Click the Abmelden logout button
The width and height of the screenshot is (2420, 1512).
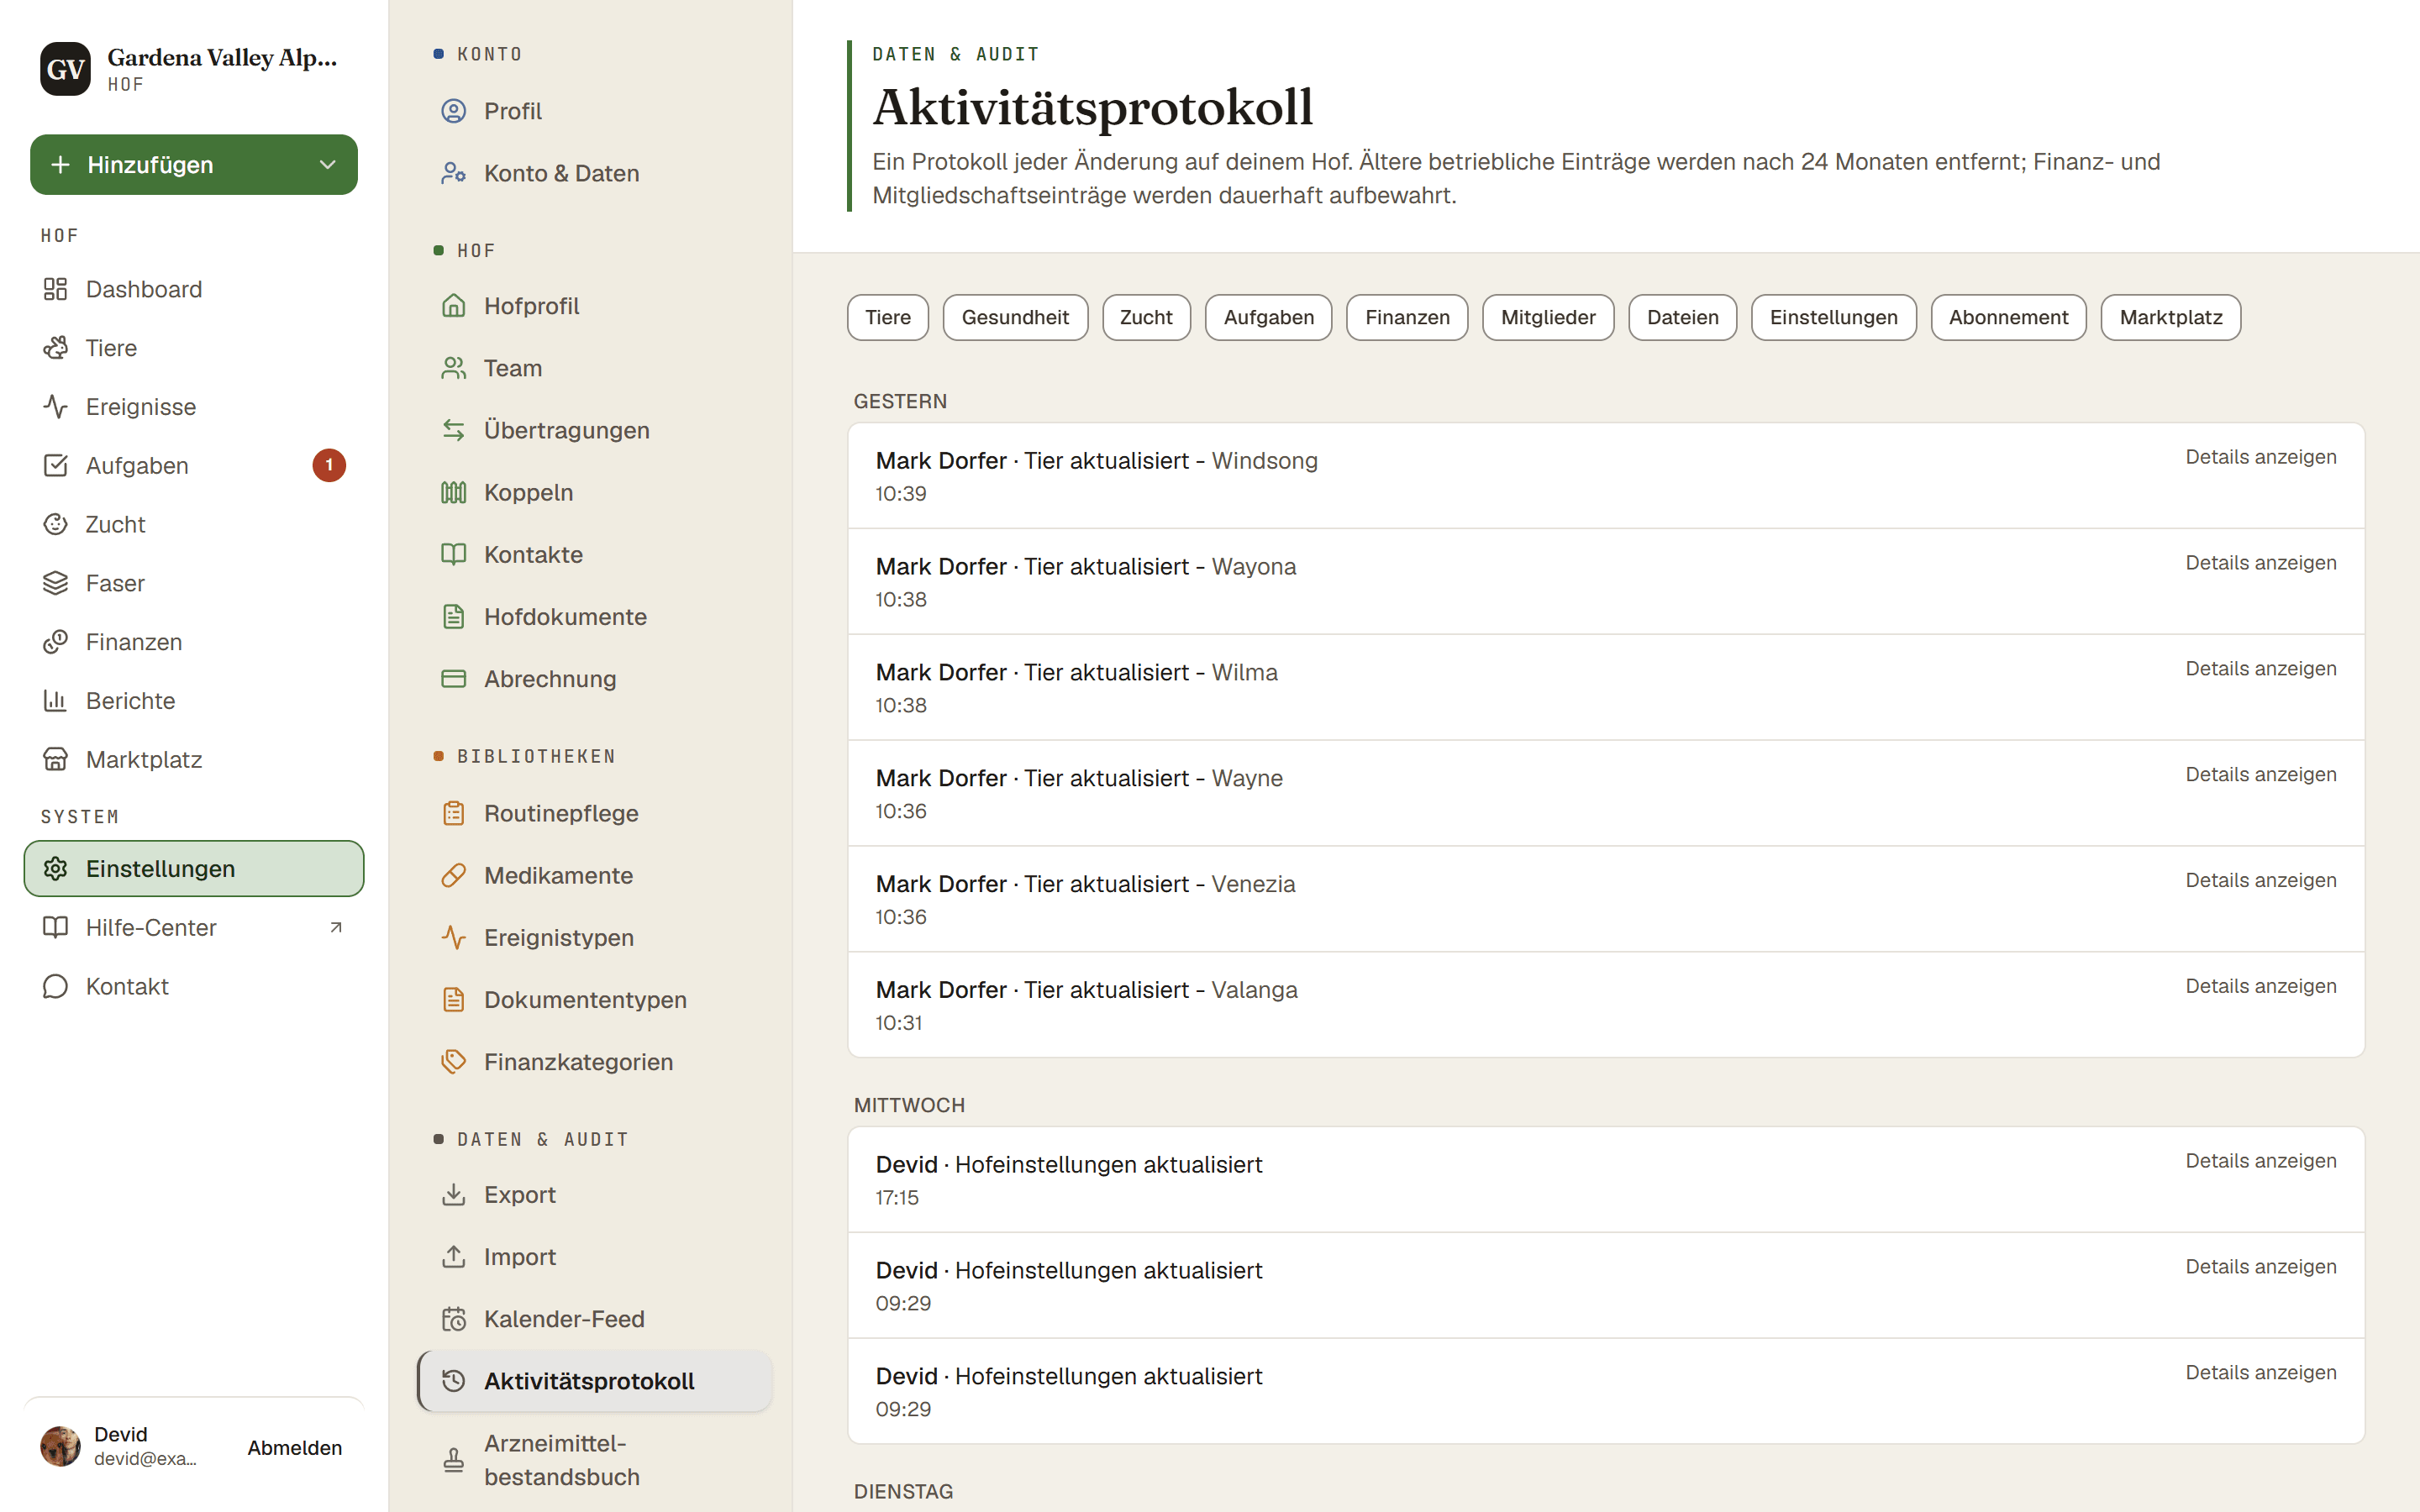point(295,1447)
